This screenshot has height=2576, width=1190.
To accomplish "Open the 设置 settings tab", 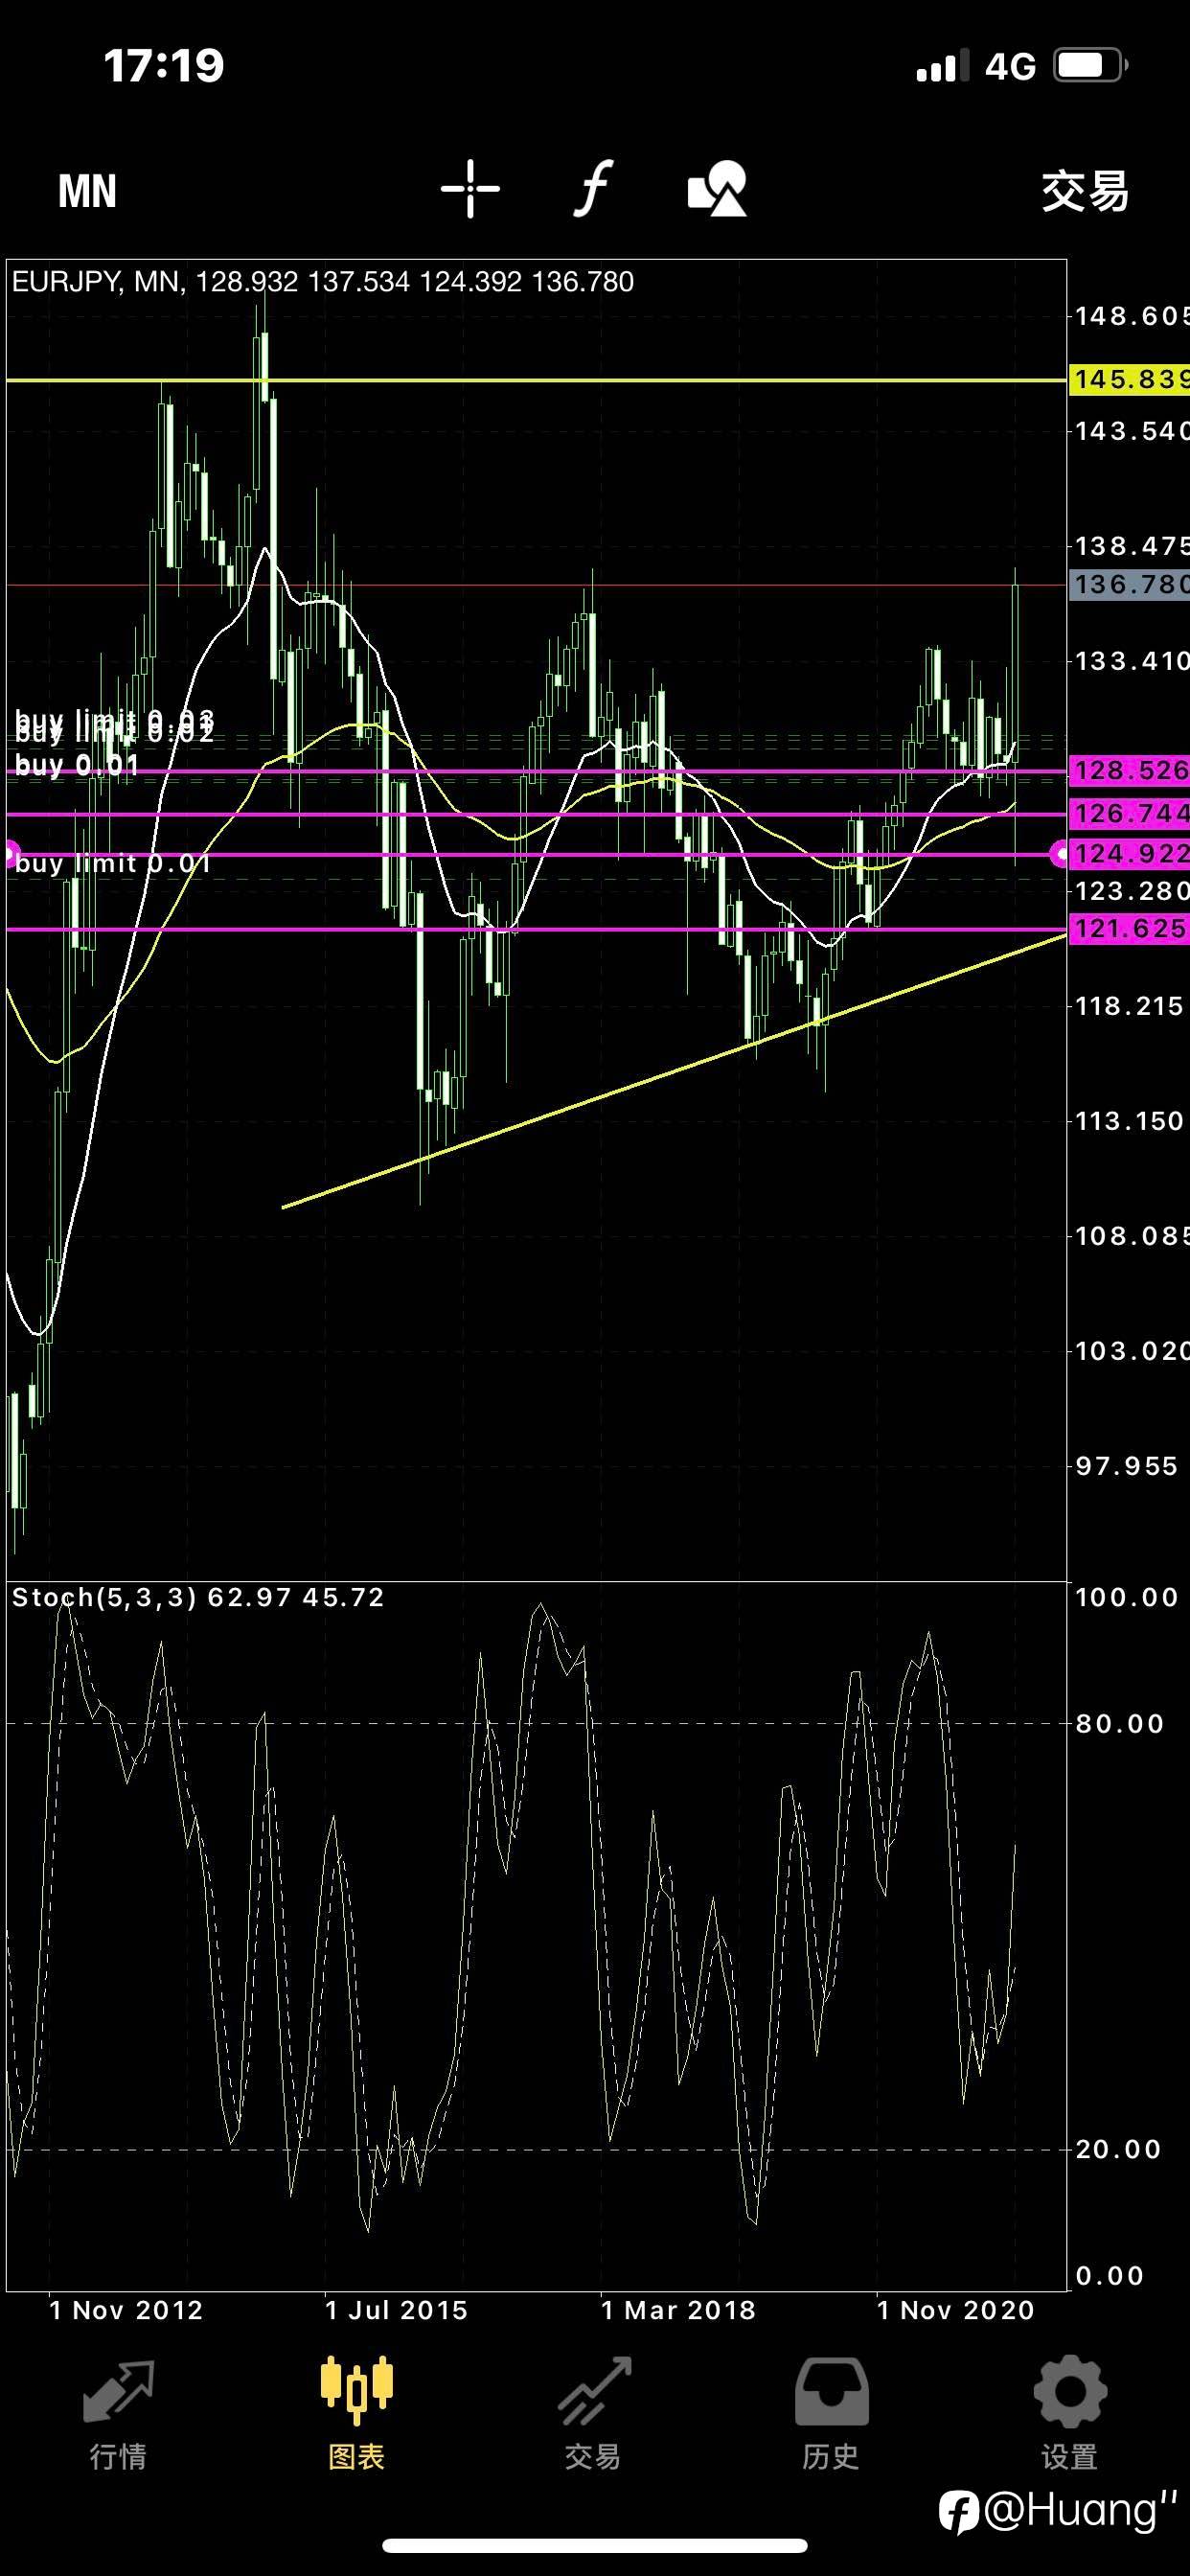I will click(1069, 2413).
